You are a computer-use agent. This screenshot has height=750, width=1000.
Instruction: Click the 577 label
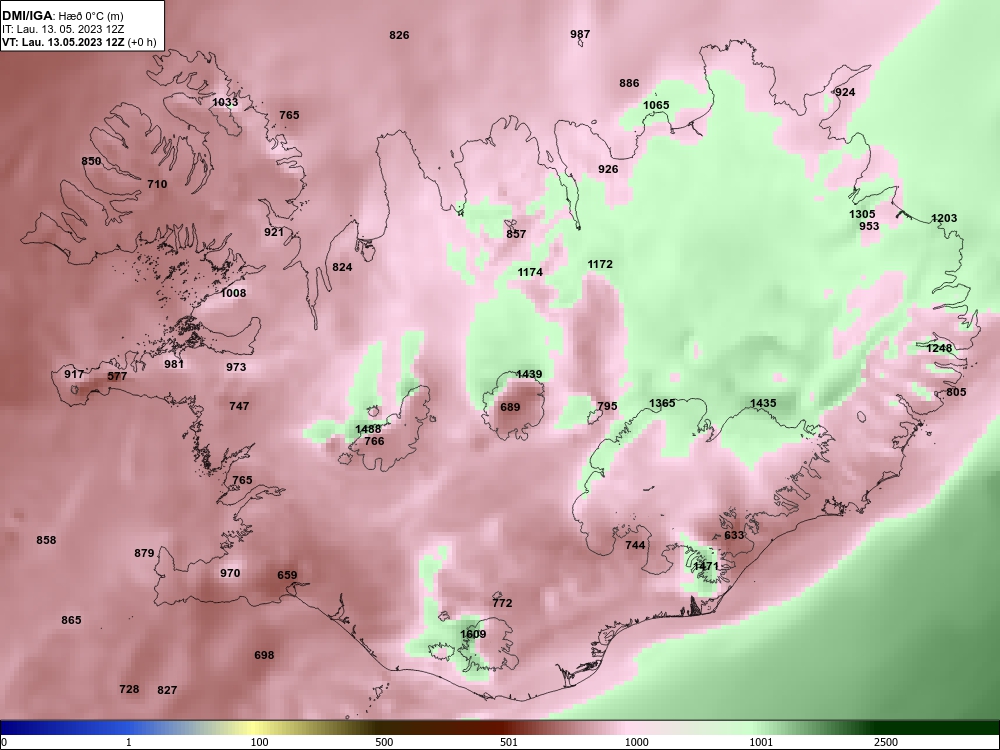[117, 376]
